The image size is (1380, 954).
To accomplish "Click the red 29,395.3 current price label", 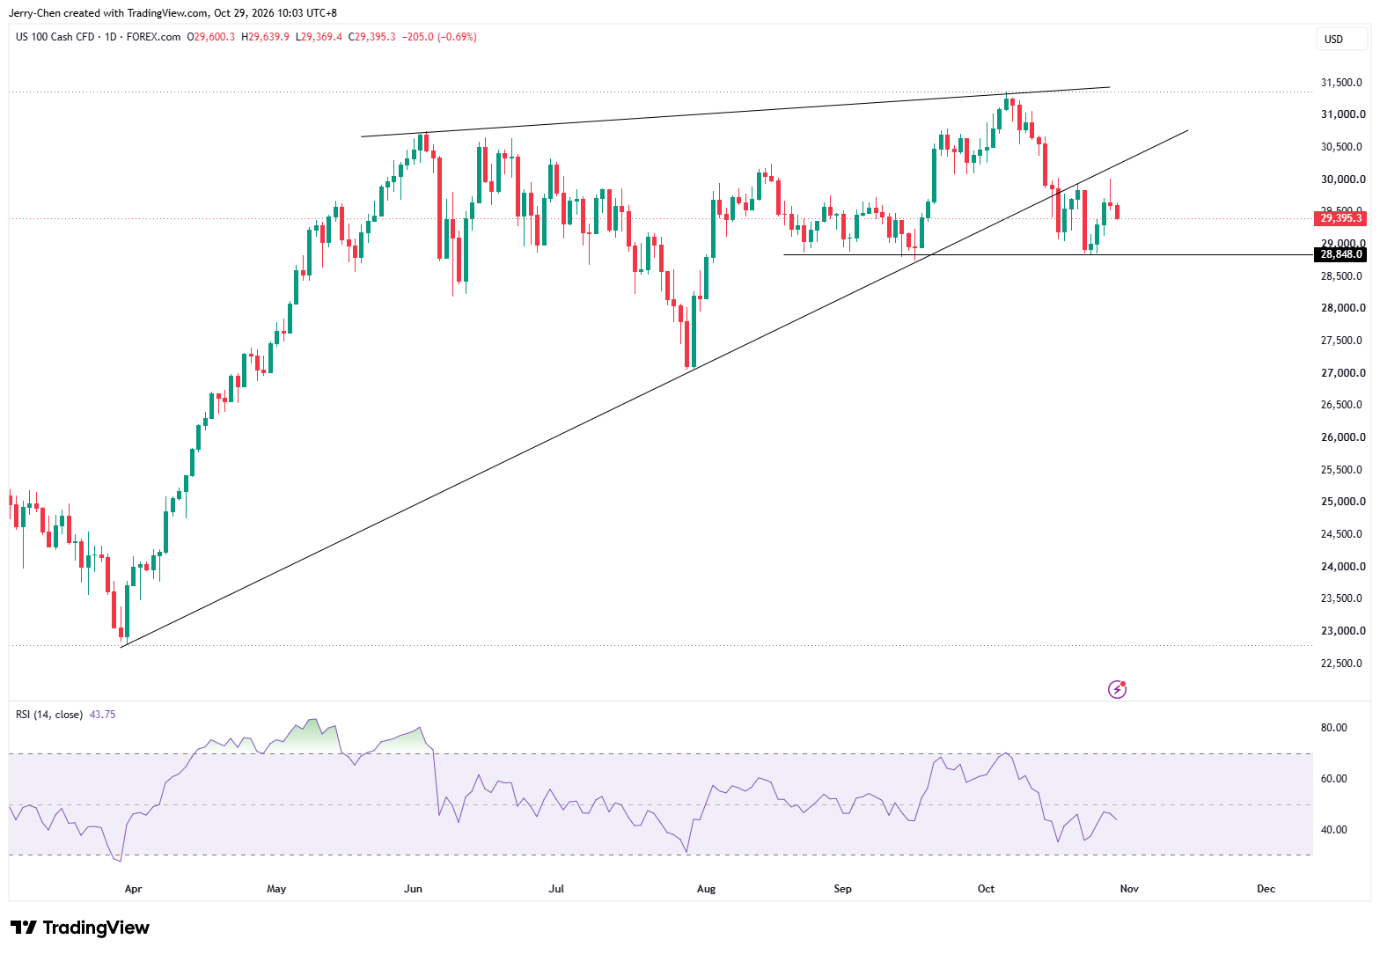I will click(1340, 218).
